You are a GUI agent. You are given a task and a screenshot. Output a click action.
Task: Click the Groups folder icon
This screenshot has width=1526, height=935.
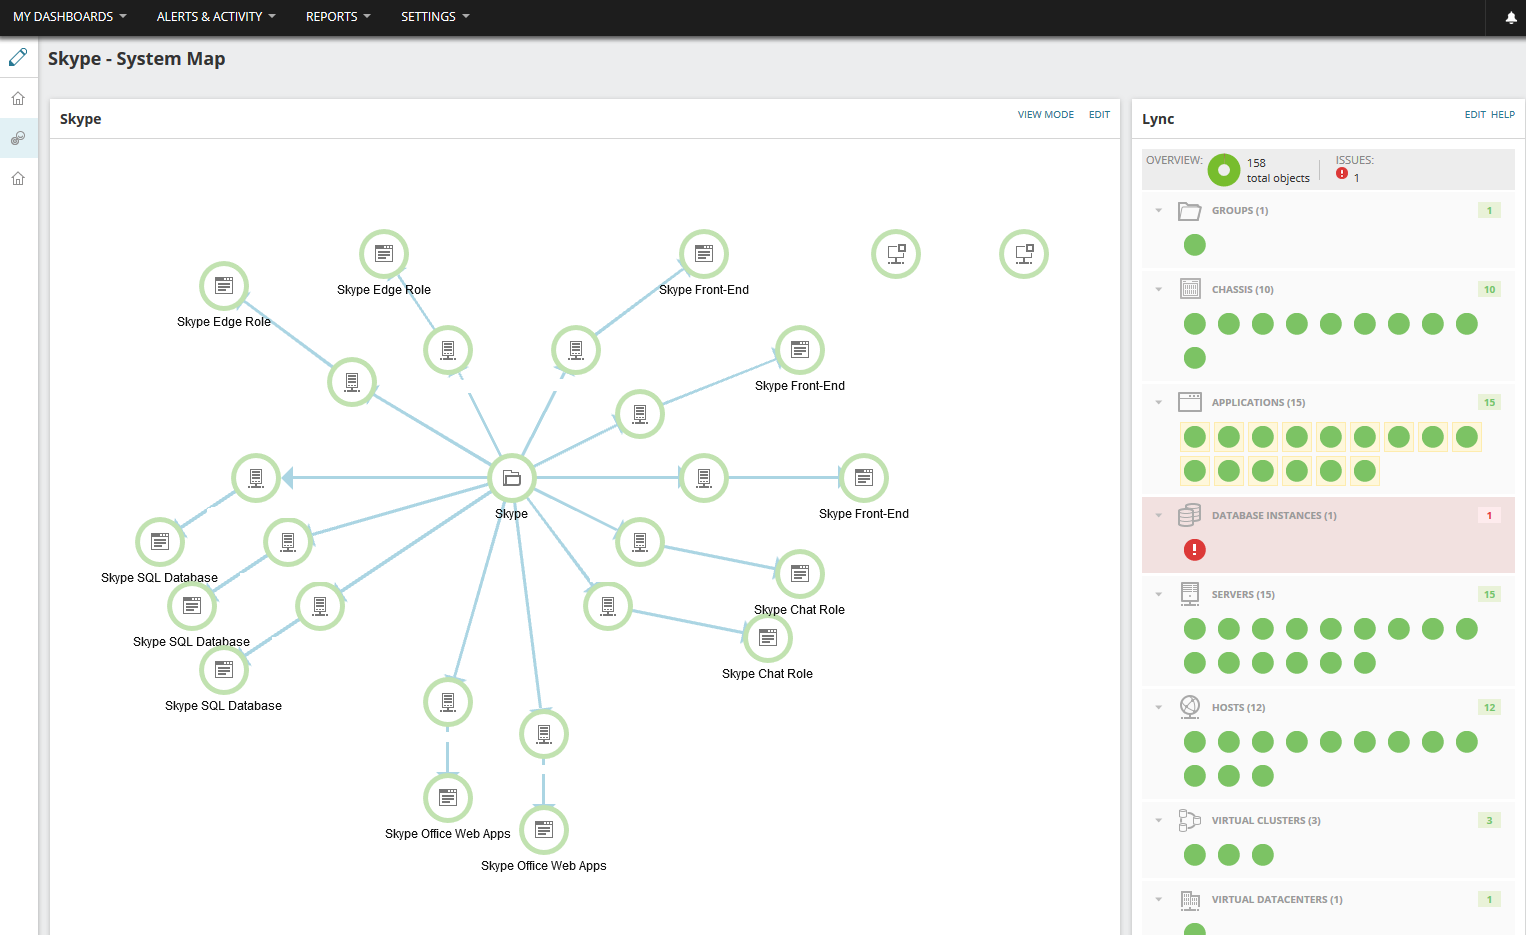coord(1190,211)
